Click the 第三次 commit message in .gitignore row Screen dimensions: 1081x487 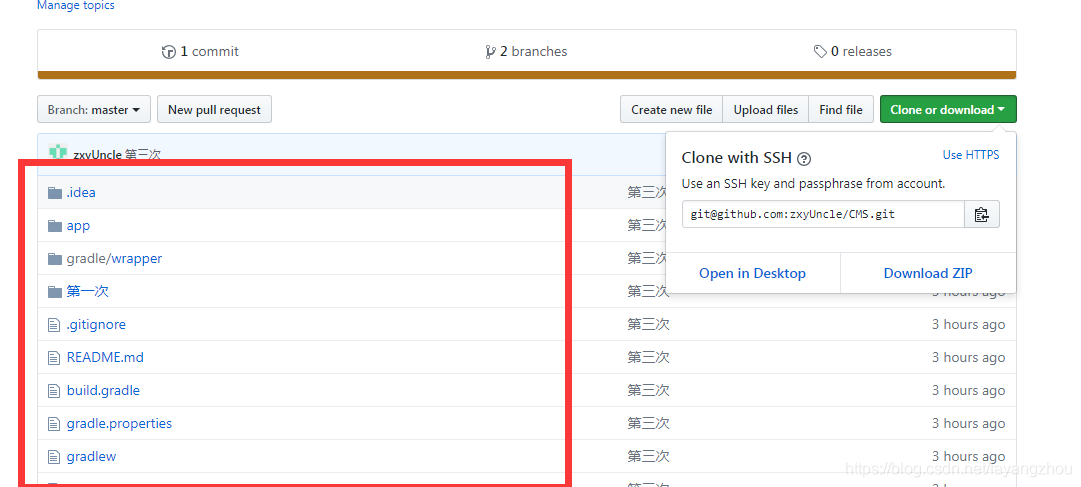648,325
